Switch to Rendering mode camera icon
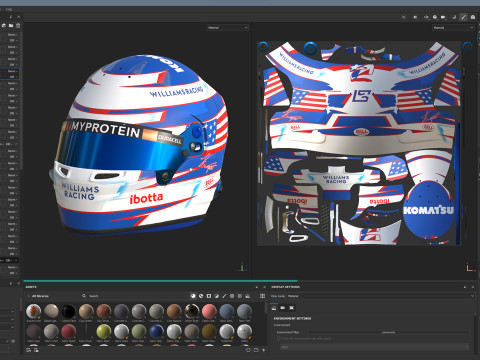 473,17
